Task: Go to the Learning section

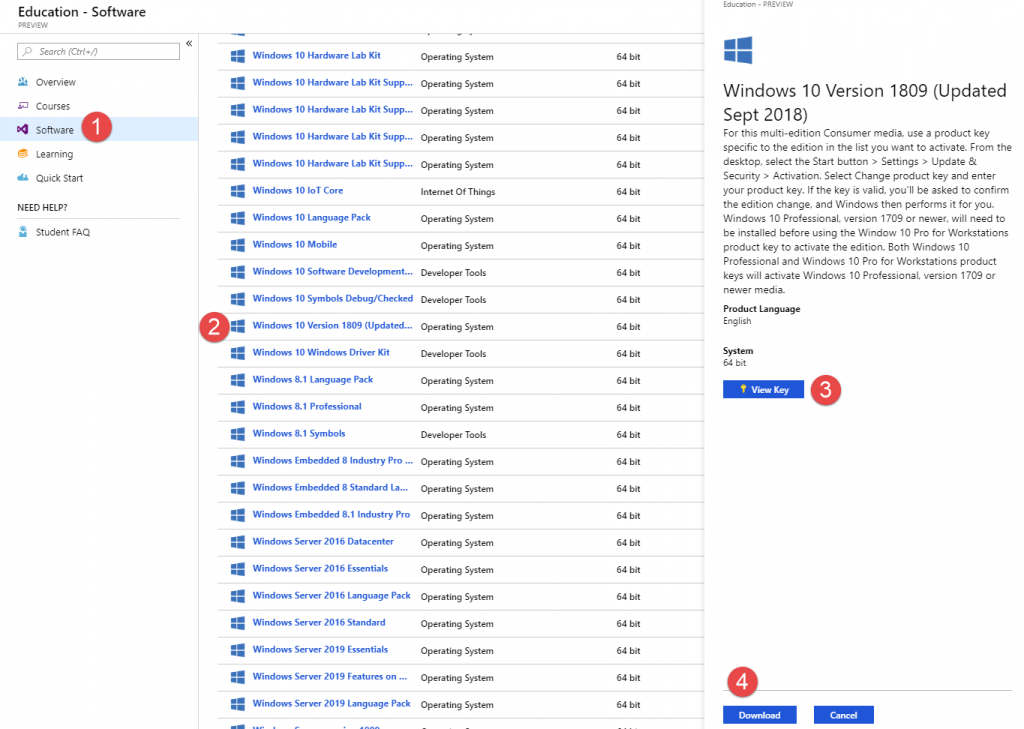Action: point(54,154)
